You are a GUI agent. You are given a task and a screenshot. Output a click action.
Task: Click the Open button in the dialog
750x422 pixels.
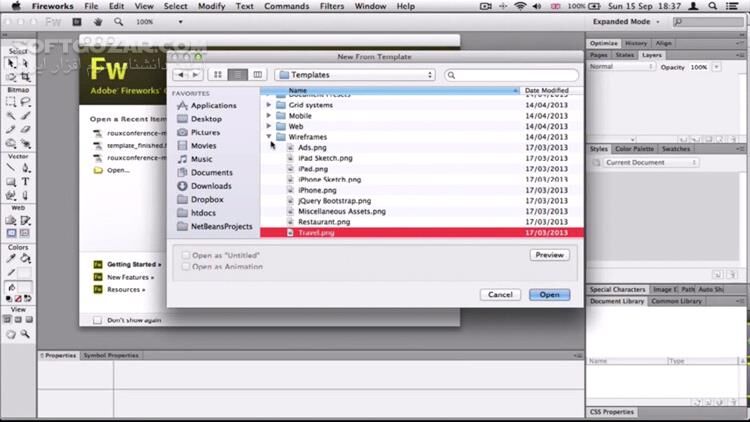(550, 295)
